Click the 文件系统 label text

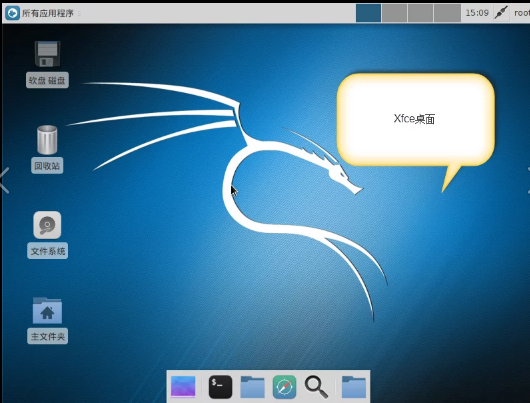(48, 251)
